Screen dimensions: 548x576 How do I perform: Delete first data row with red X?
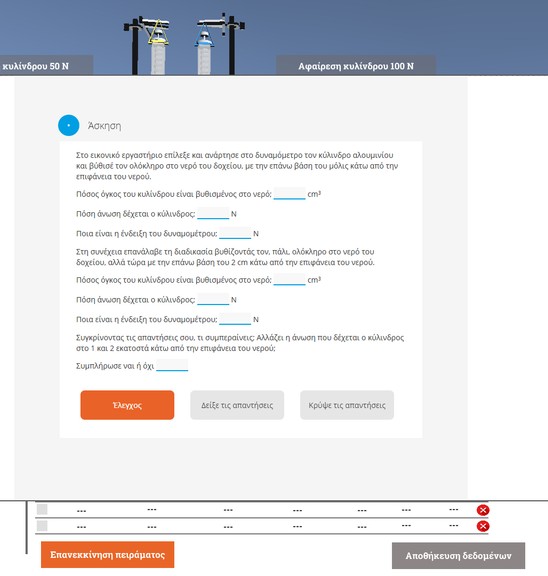(483, 510)
